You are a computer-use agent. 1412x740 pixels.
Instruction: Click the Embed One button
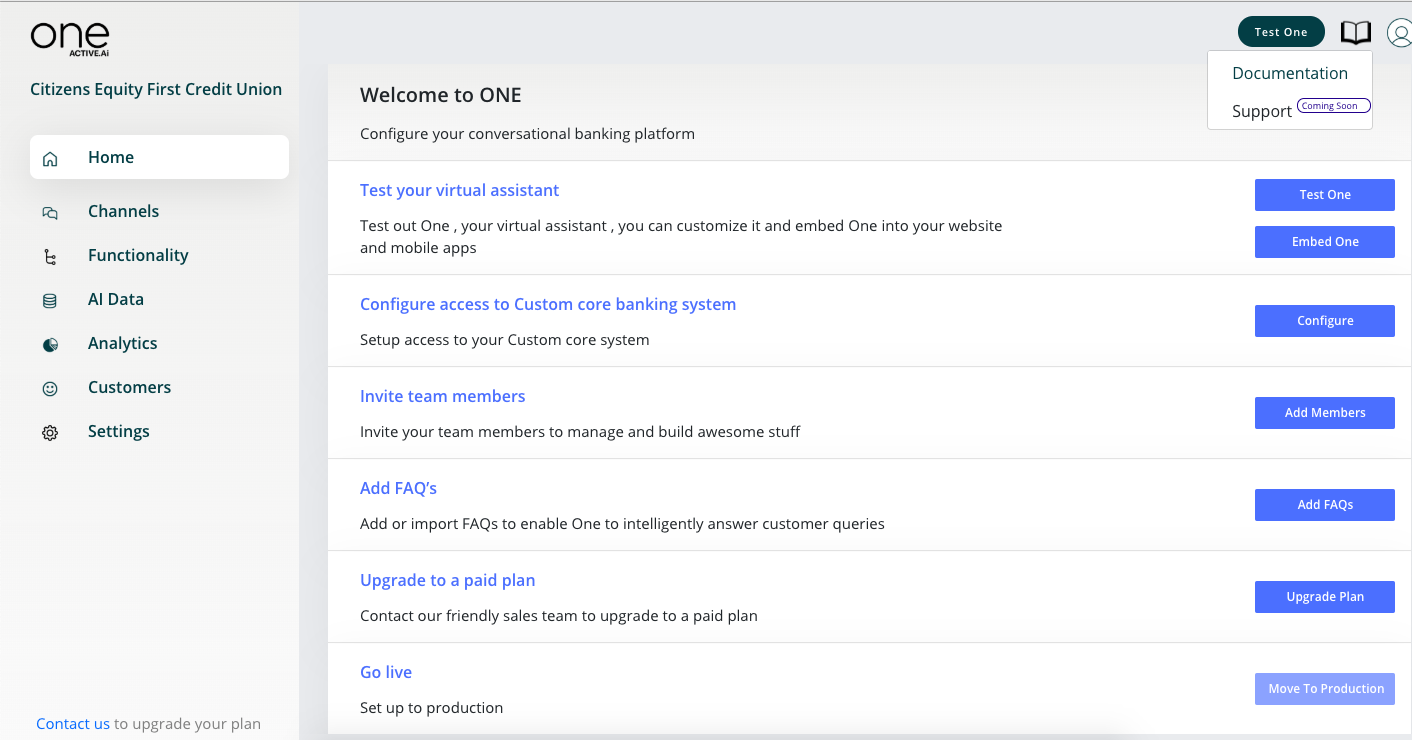1325,242
